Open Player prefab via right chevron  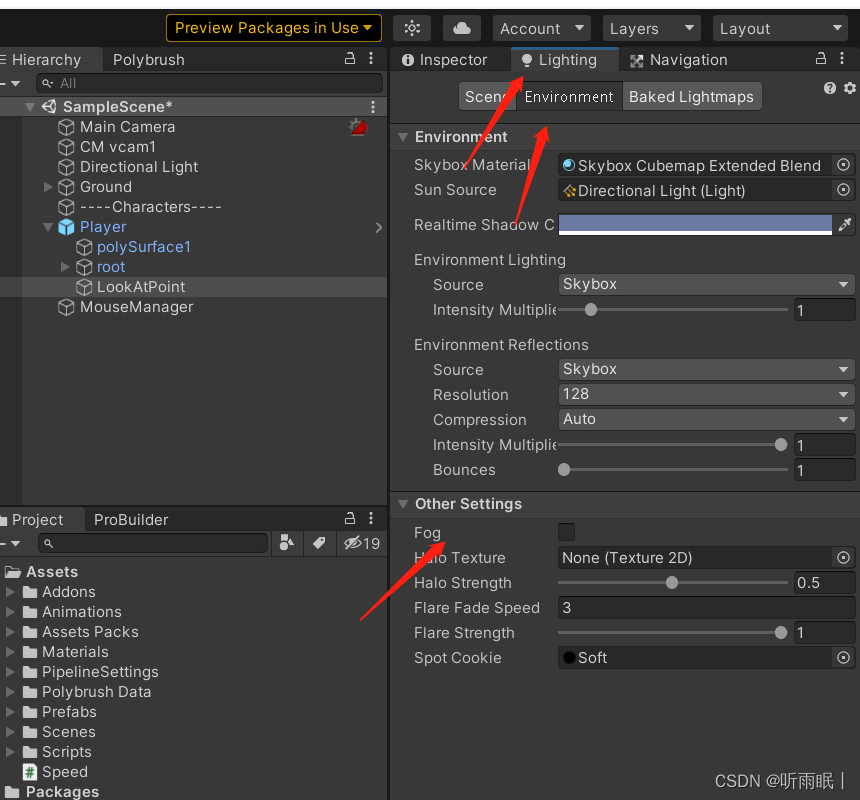pos(378,228)
